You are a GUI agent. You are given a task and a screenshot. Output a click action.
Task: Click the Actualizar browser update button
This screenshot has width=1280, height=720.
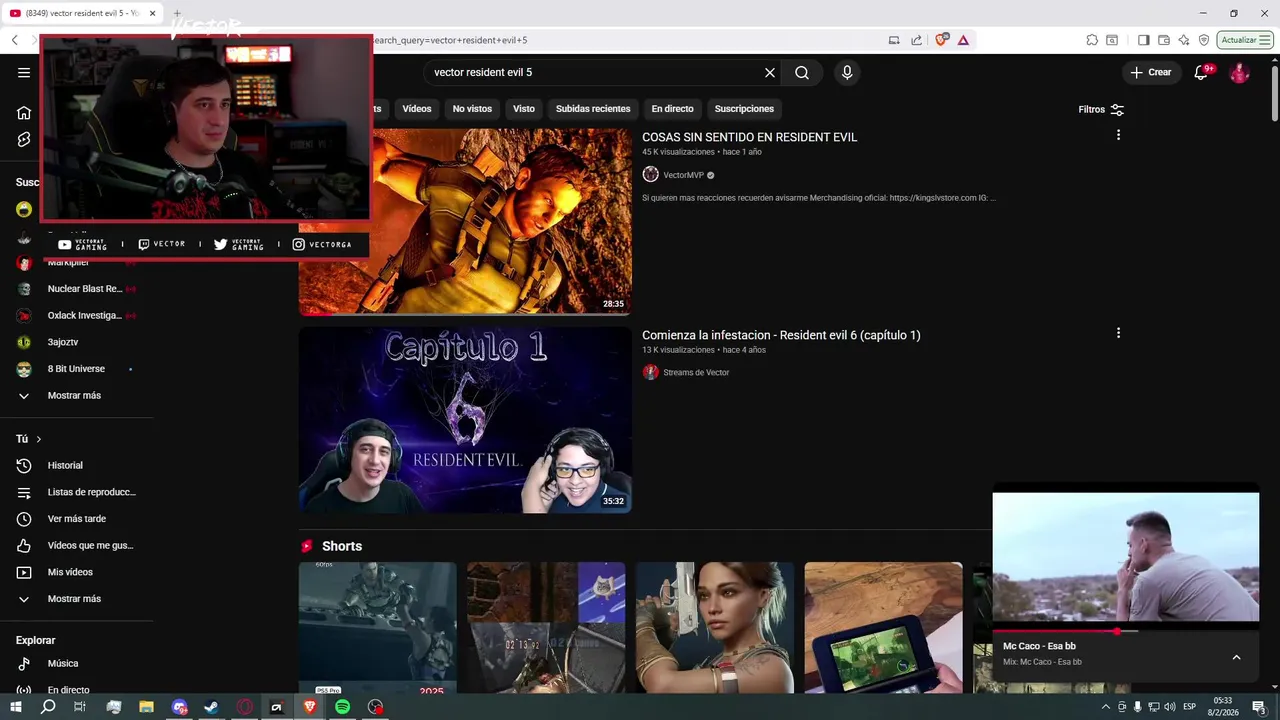point(1245,40)
